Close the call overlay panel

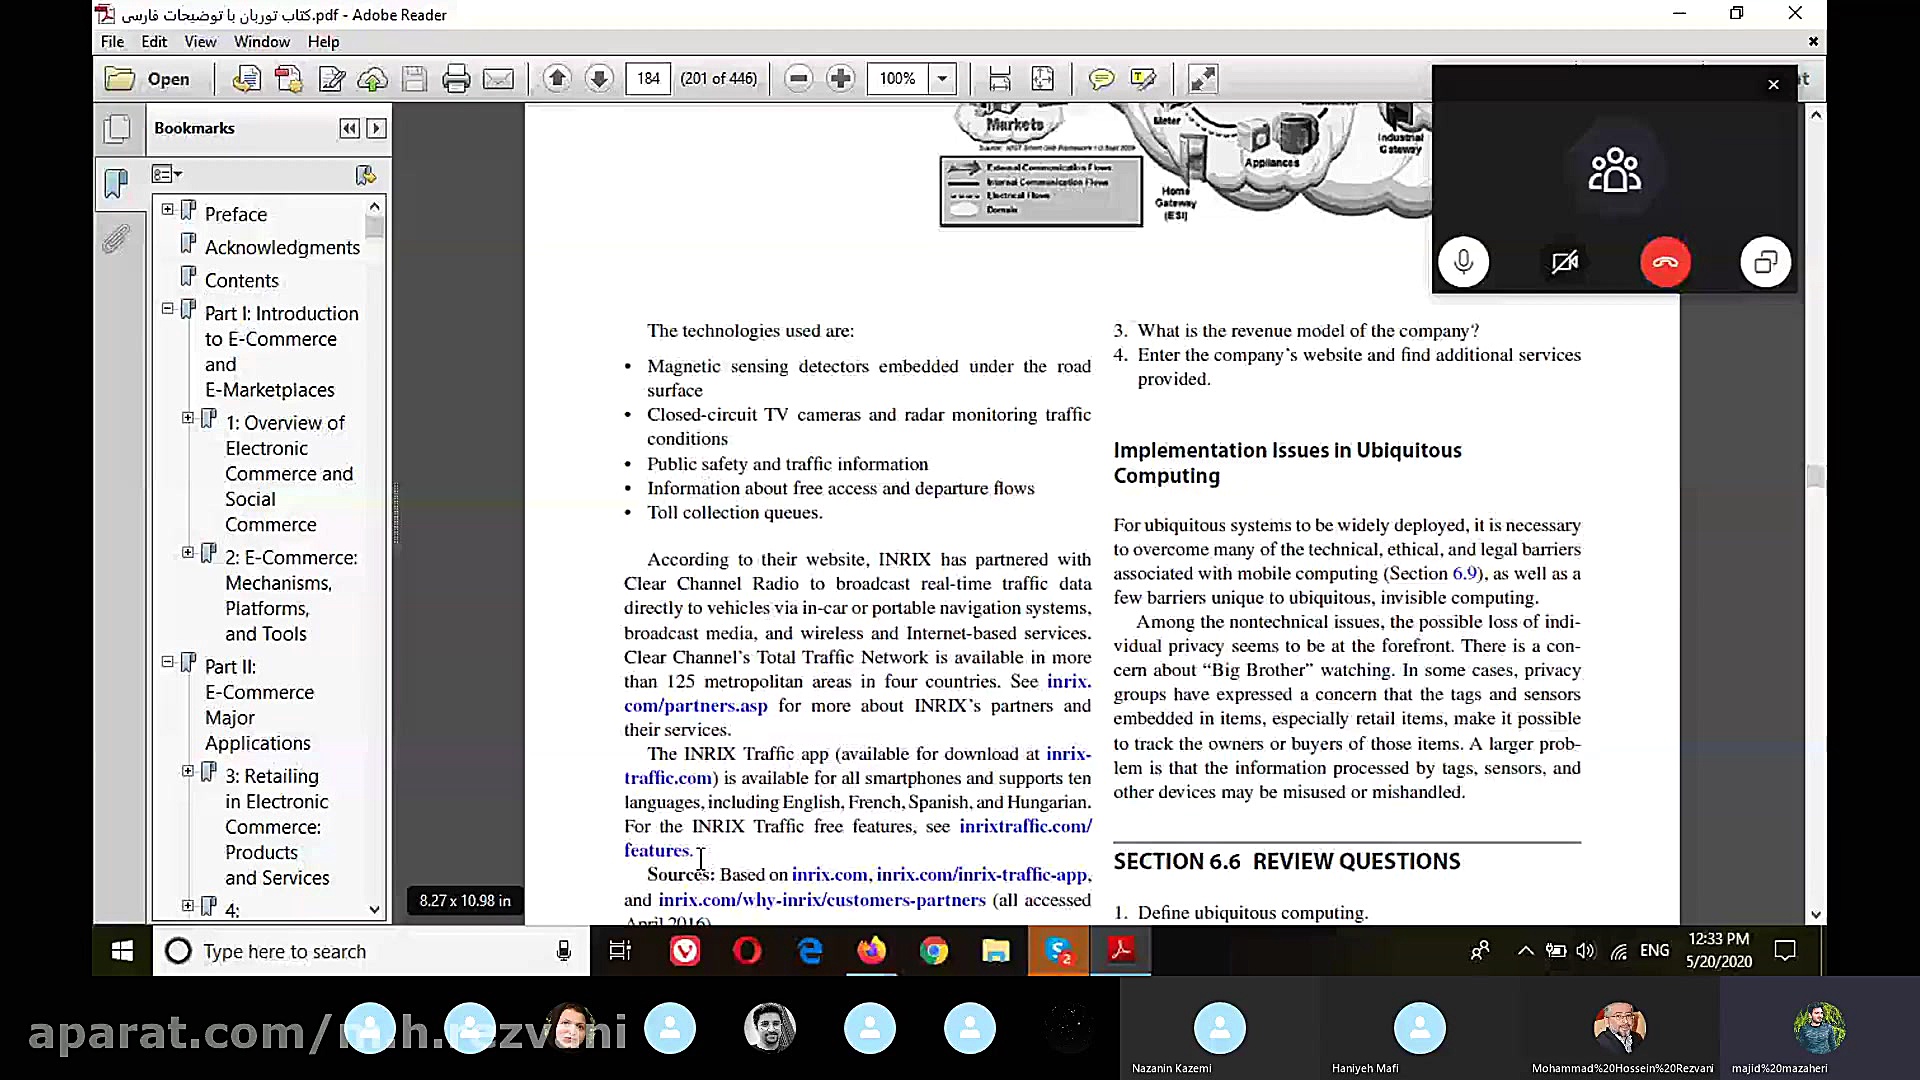1773,85
